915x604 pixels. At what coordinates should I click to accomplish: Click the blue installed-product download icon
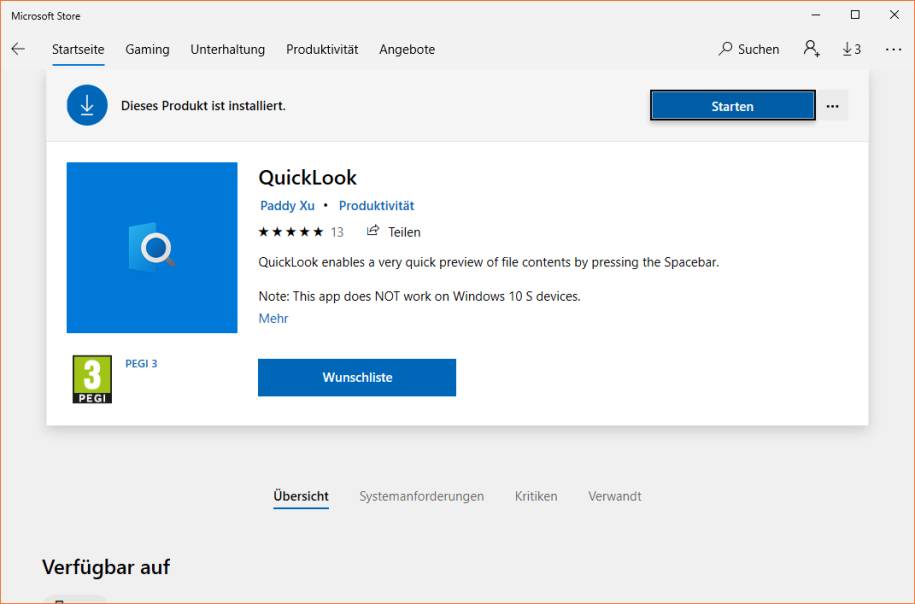point(87,104)
